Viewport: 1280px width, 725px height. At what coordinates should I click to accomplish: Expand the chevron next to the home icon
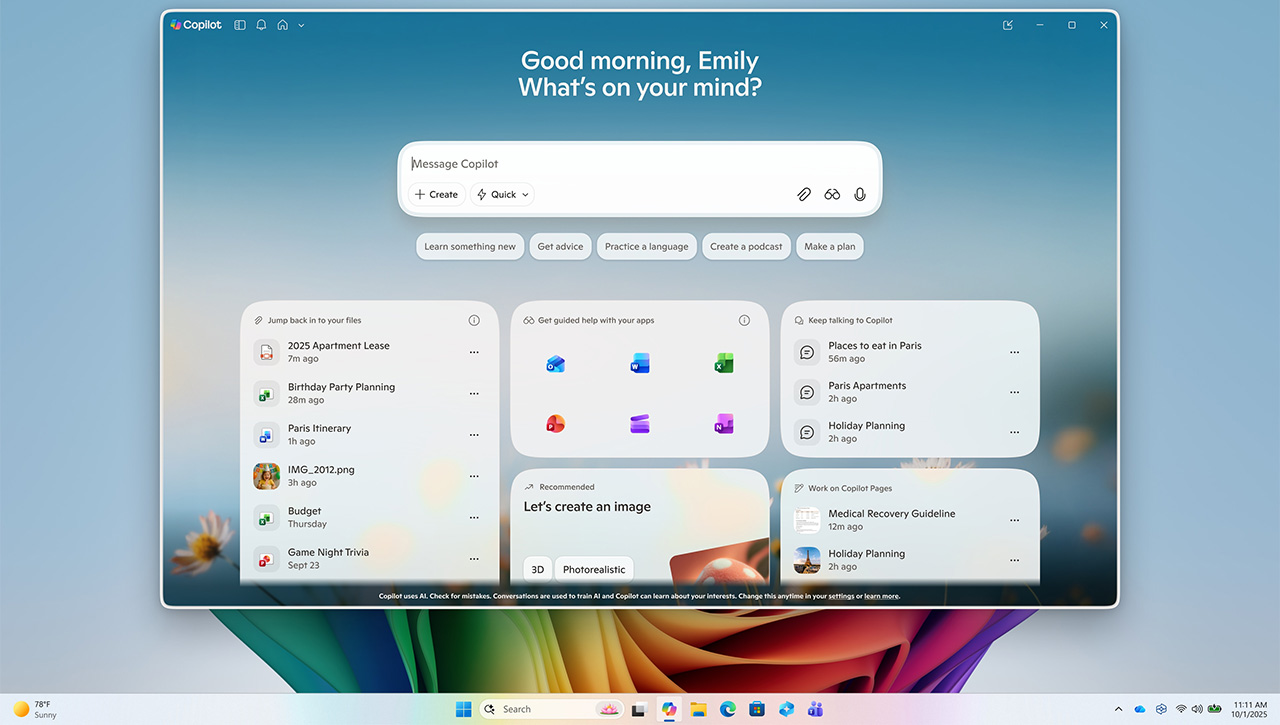tap(301, 25)
